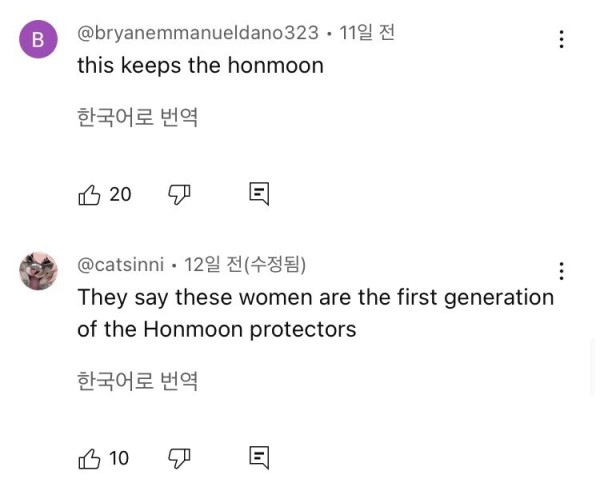Dislike the Honmoon protectors comment

(179, 459)
